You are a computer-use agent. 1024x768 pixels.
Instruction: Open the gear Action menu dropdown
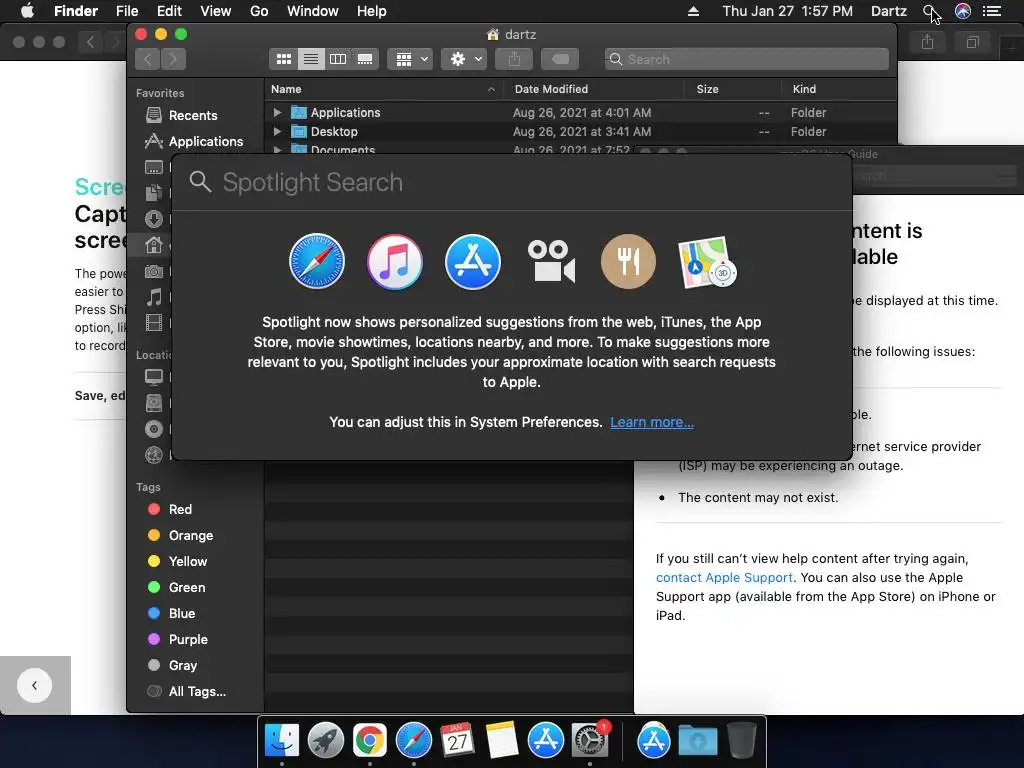point(464,59)
